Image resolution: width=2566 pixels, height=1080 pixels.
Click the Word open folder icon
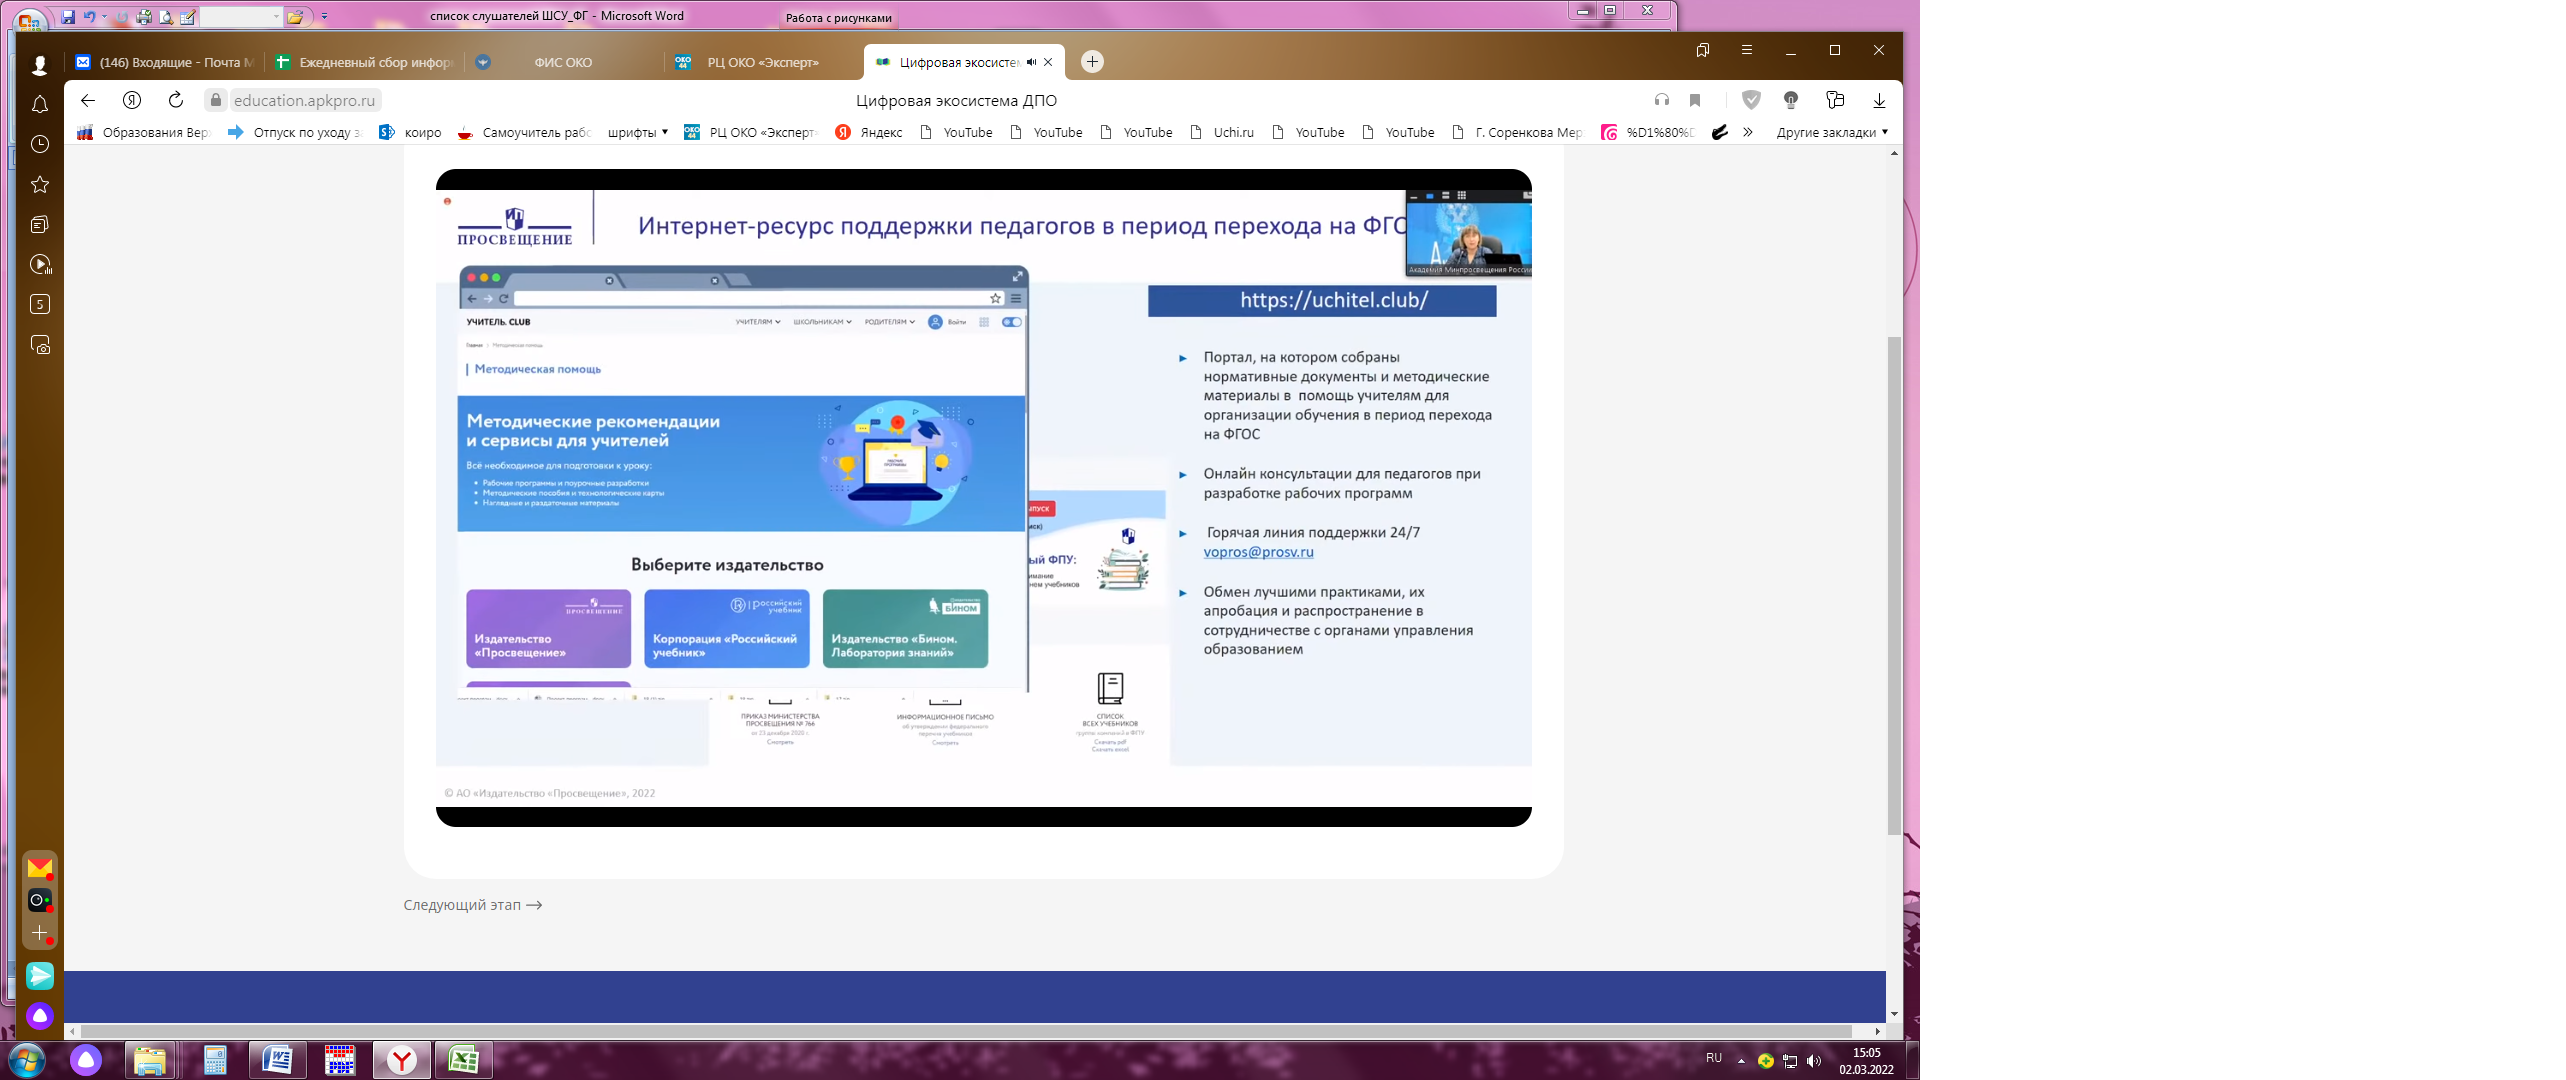(295, 17)
